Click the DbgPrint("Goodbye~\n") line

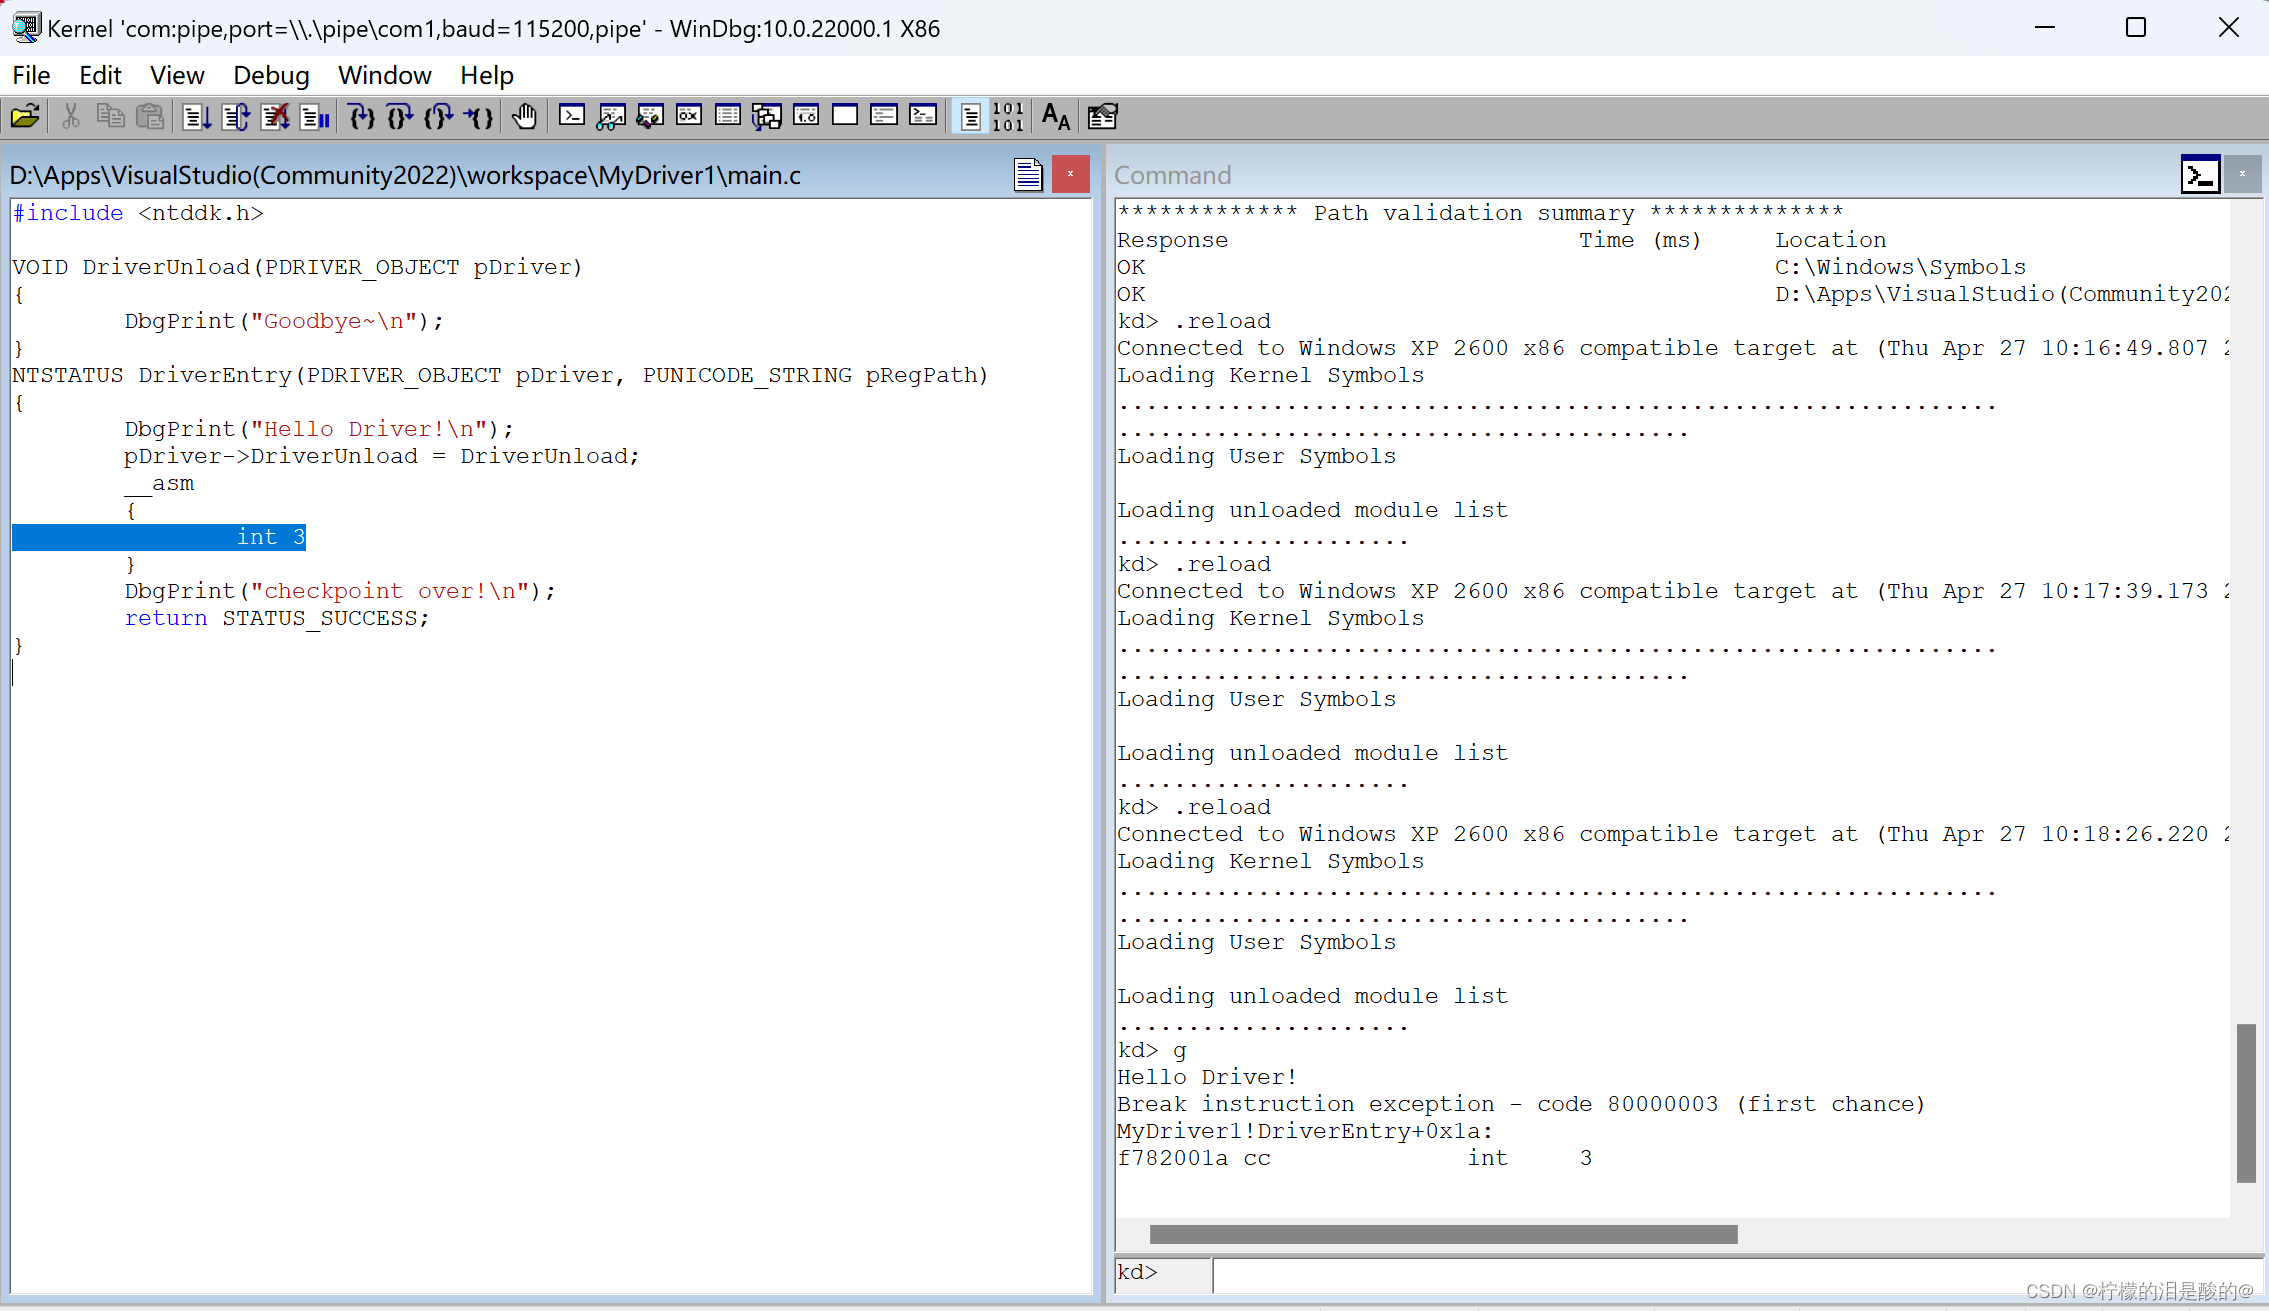(284, 321)
